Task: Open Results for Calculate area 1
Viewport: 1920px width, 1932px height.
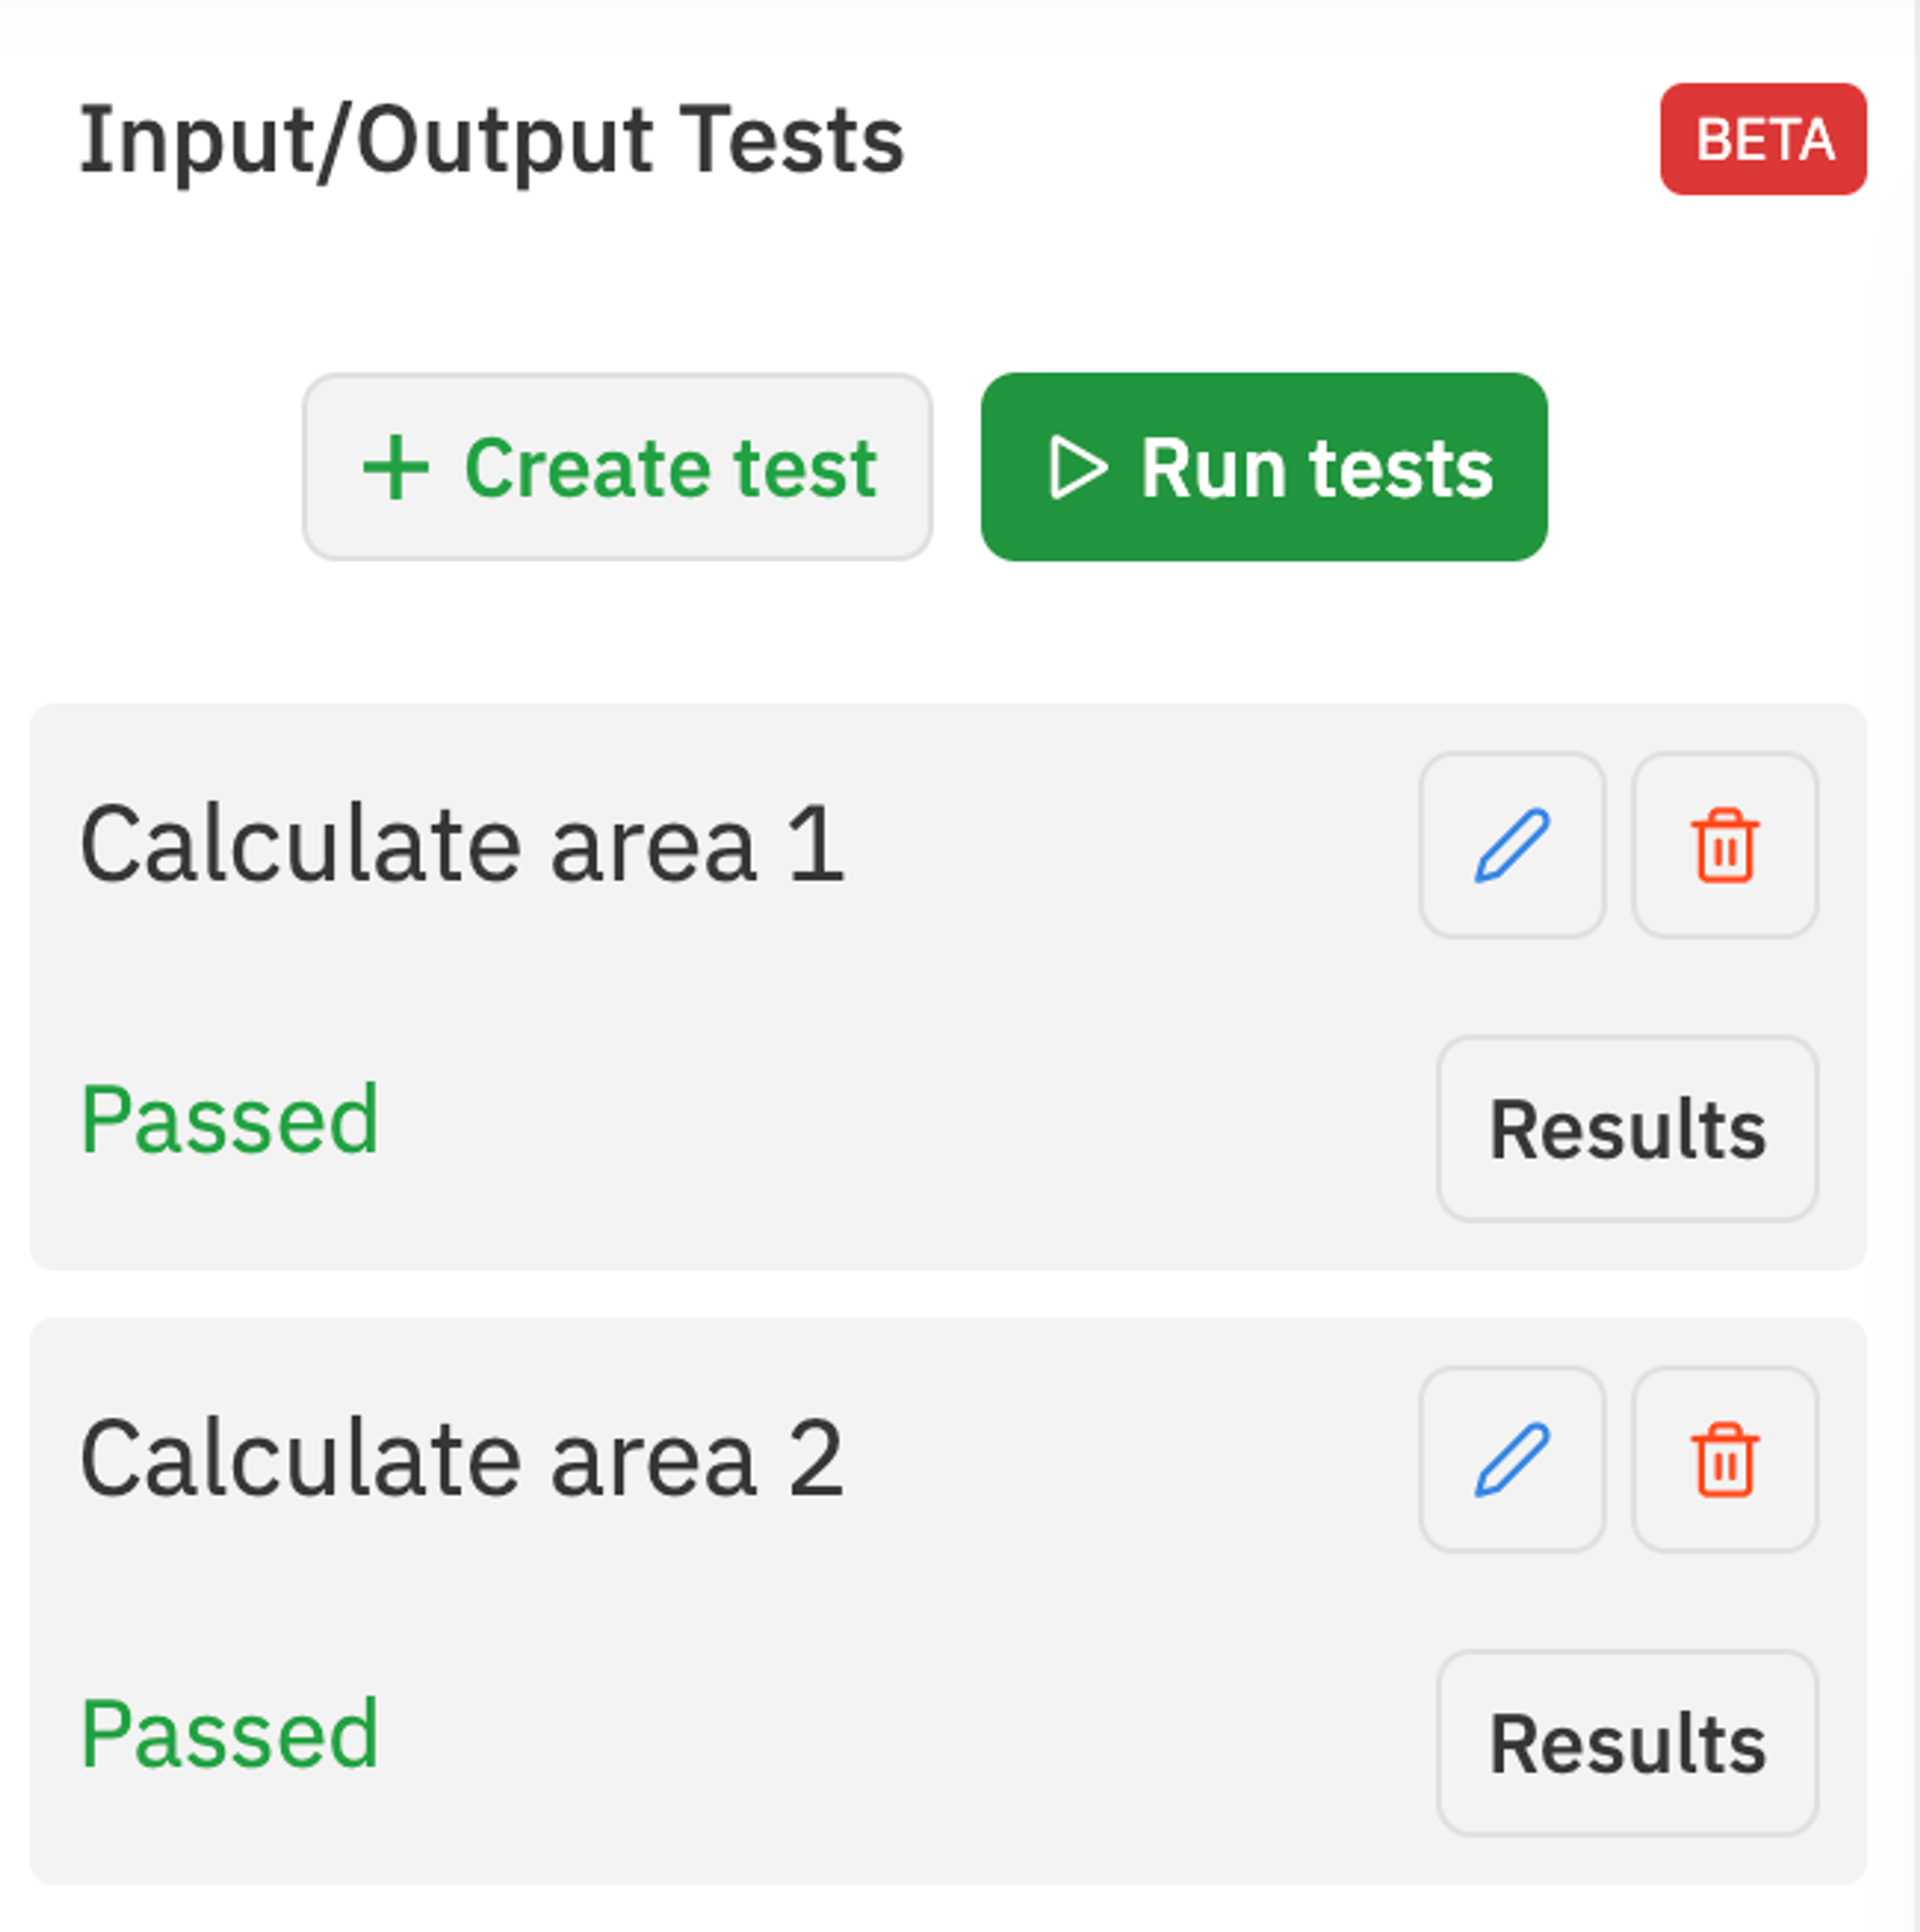Action: [1627, 1128]
